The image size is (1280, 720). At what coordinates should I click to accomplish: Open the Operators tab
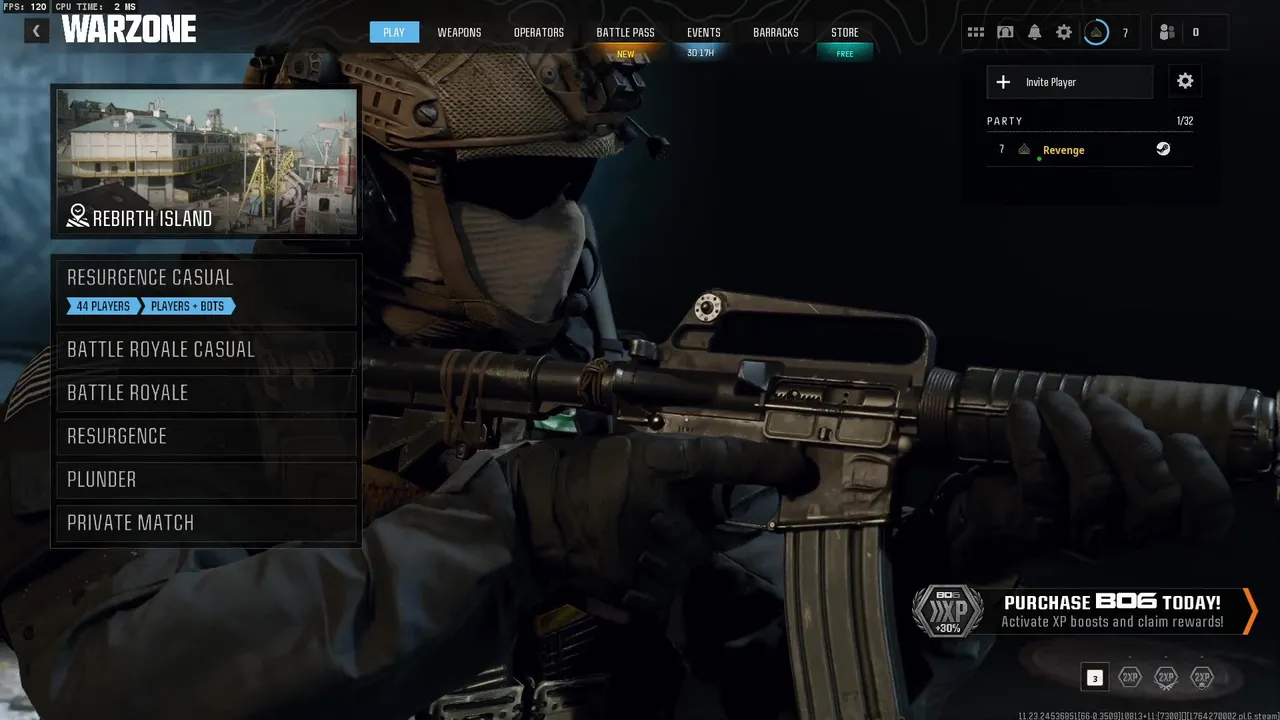click(x=539, y=32)
